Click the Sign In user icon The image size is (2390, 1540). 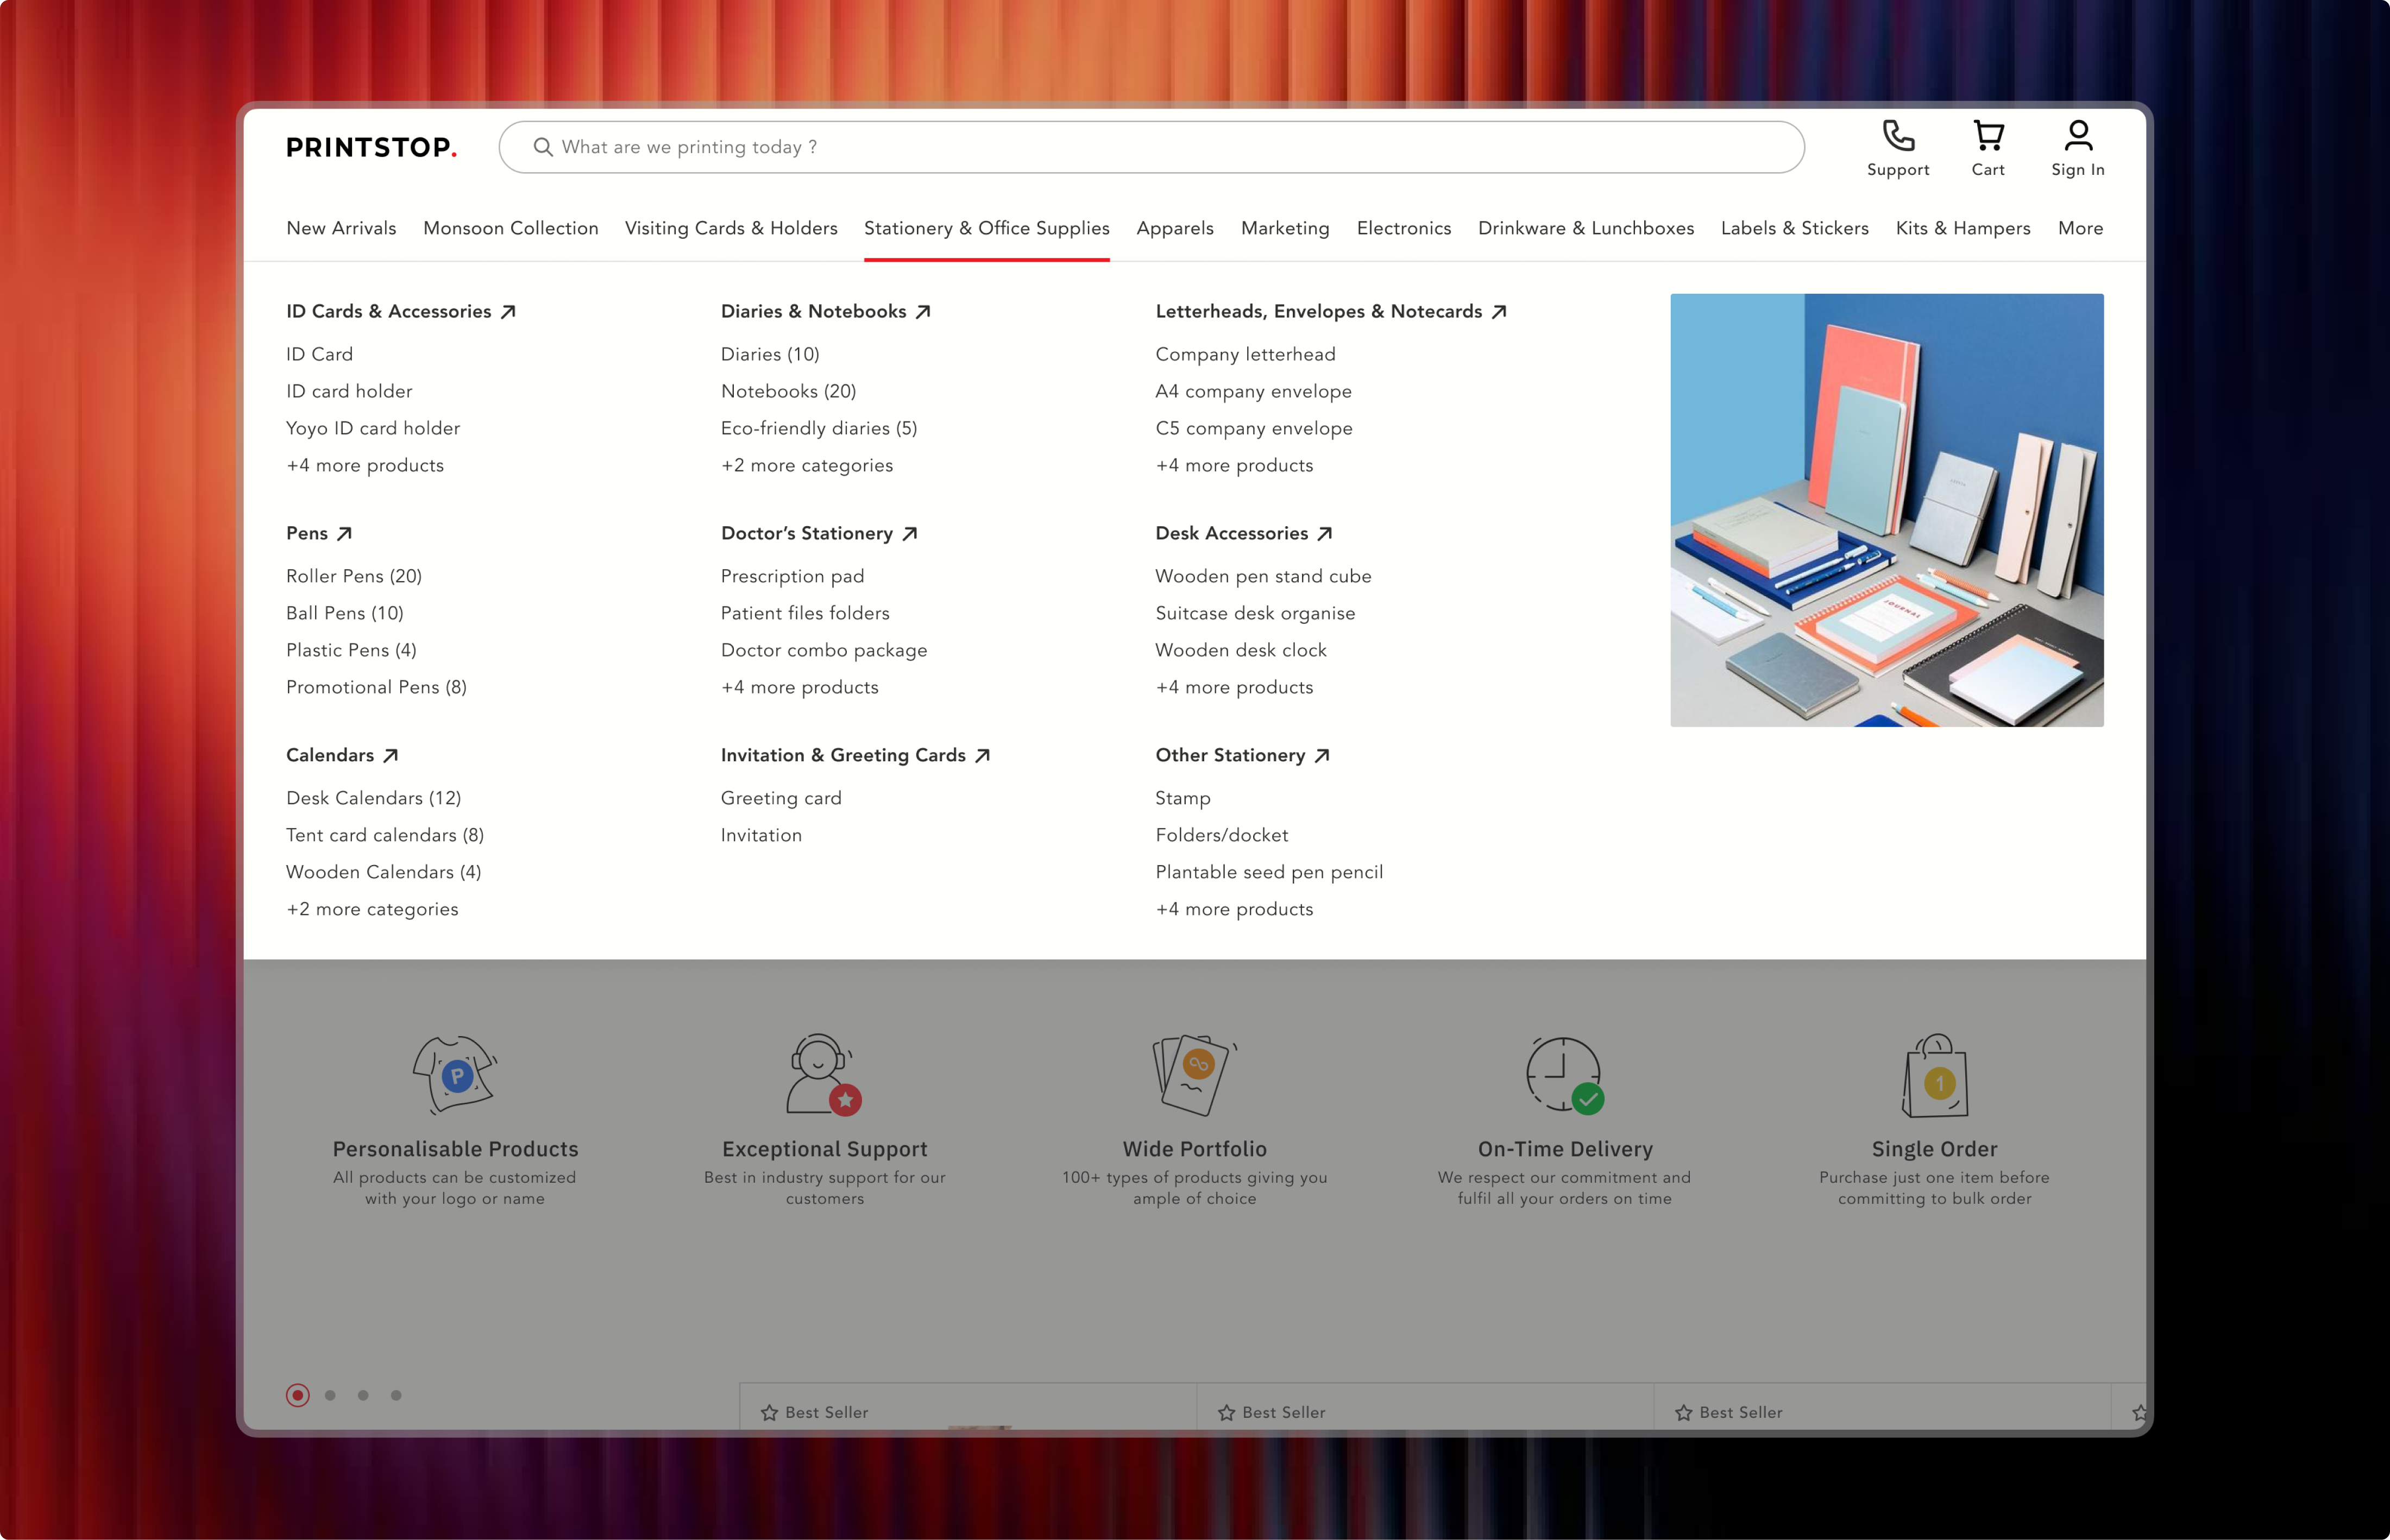[2078, 136]
